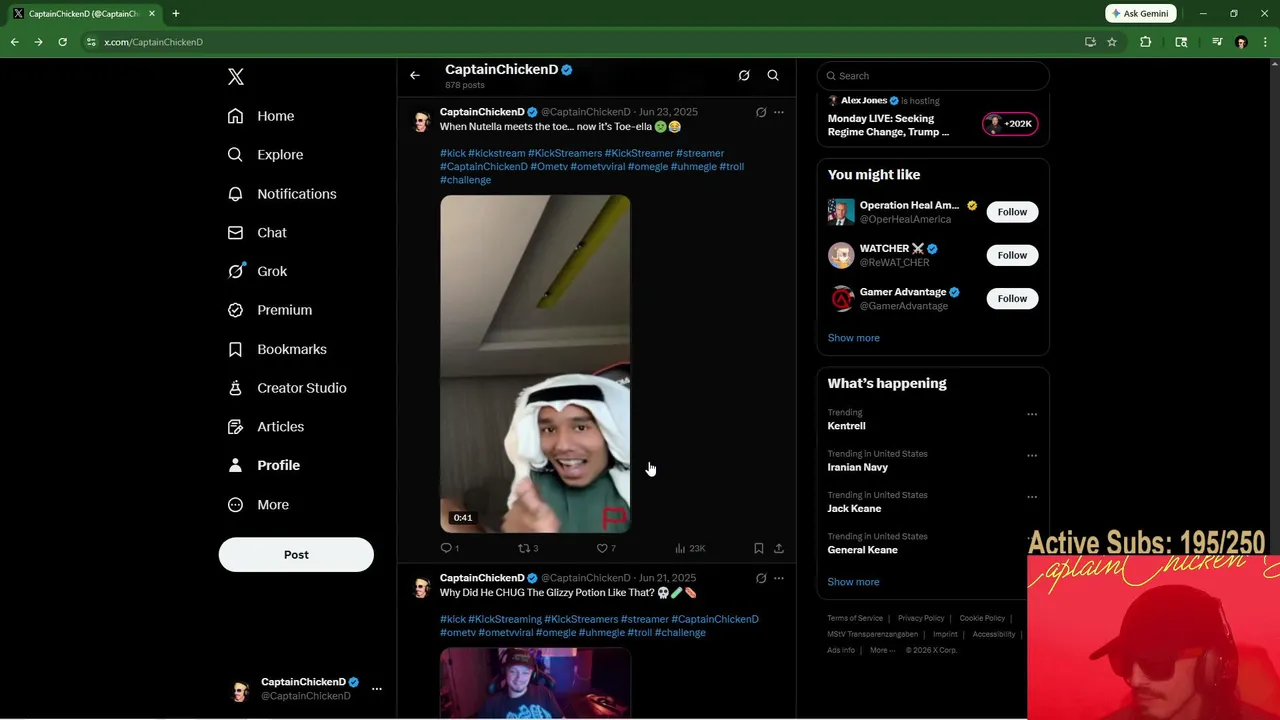This screenshot has height=720, width=1280.
Task: Open Cookie Policy link
Action: coord(982,618)
